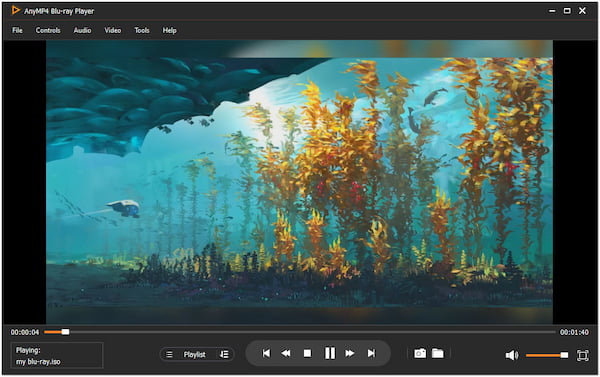
Task: Open the Audio menu
Action: (82, 30)
